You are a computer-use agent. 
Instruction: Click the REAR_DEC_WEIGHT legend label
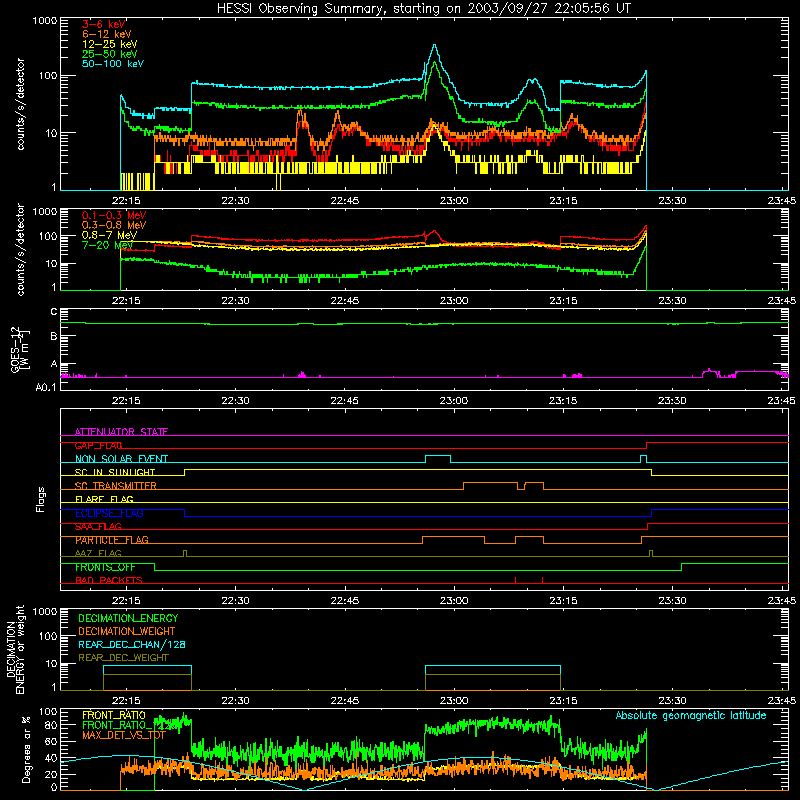tap(123, 658)
